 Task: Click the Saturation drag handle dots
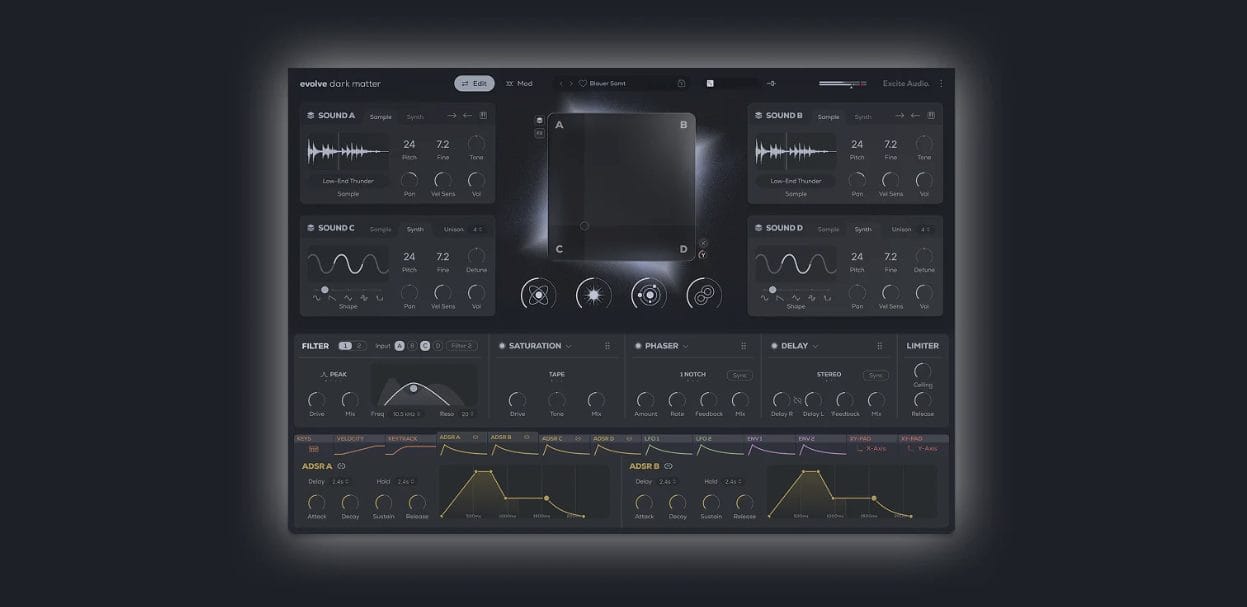pos(607,346)
